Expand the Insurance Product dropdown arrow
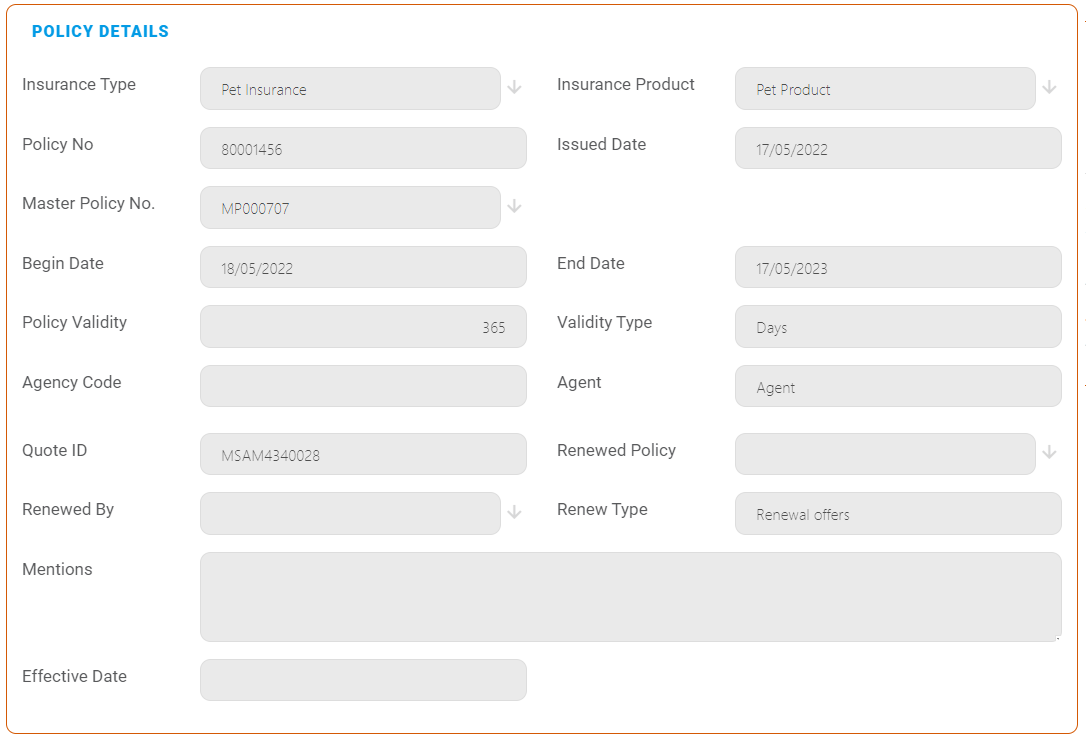This screenshot has height=738, width=1086. coord(1049,88)
